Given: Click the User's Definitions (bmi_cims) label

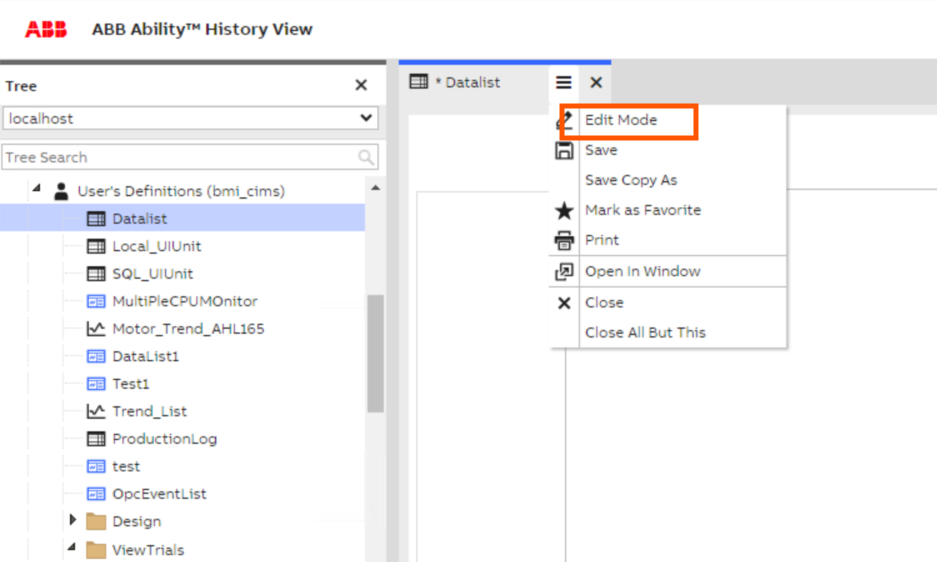Looking at the screenshot, I should pos(181,191).
